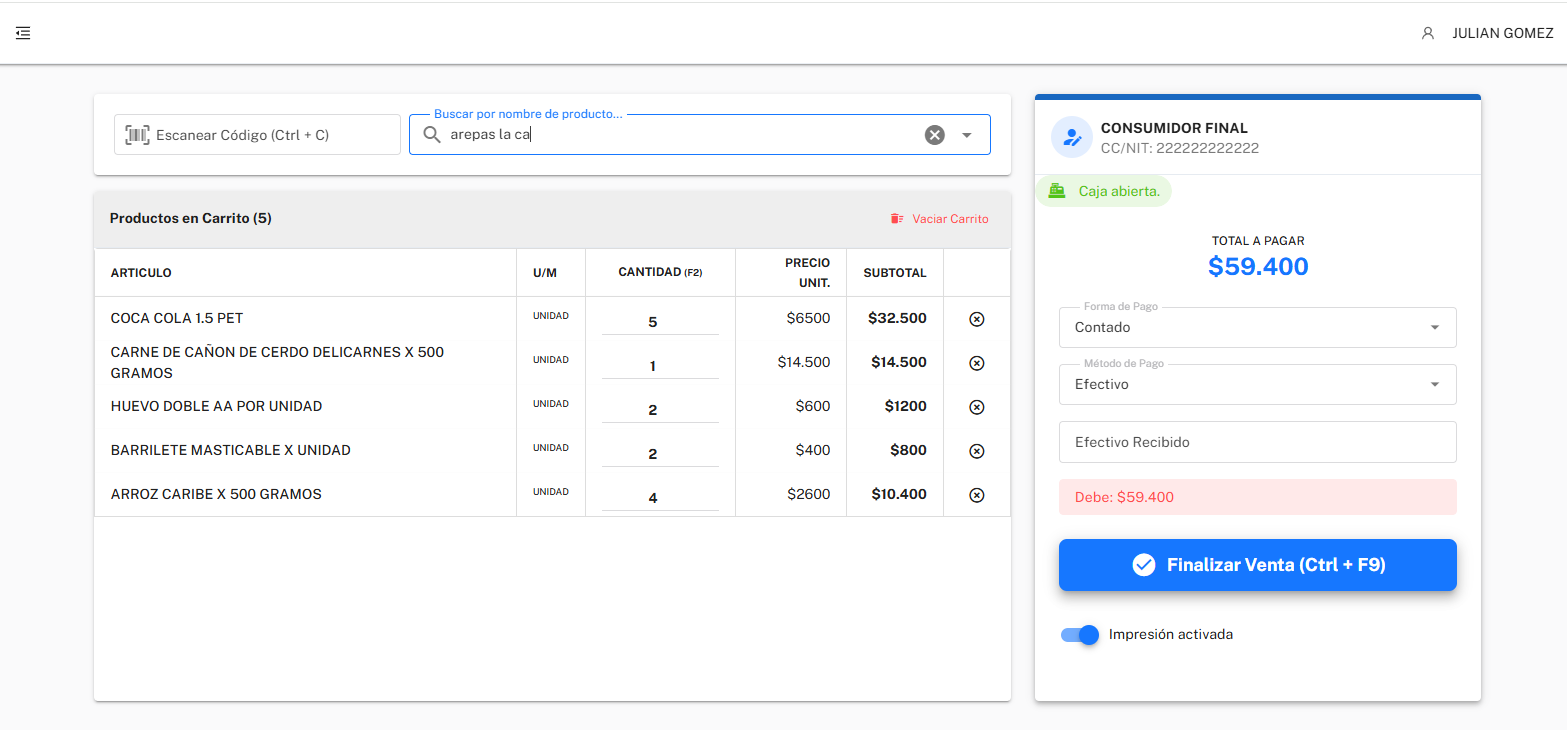Select ARROZ CARIBE X 500 GRAMOS name
The width and height of the screenshot is (1567, 730).
coord(216,494)
